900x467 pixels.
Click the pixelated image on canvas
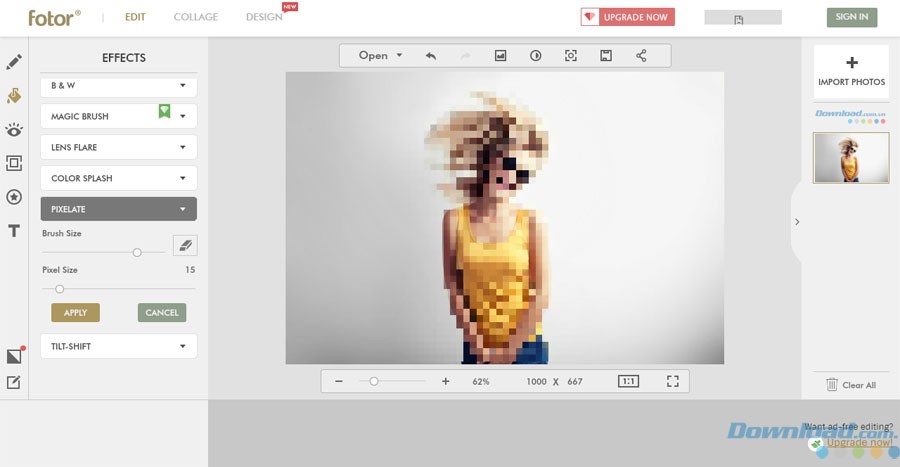coord(505,218)
